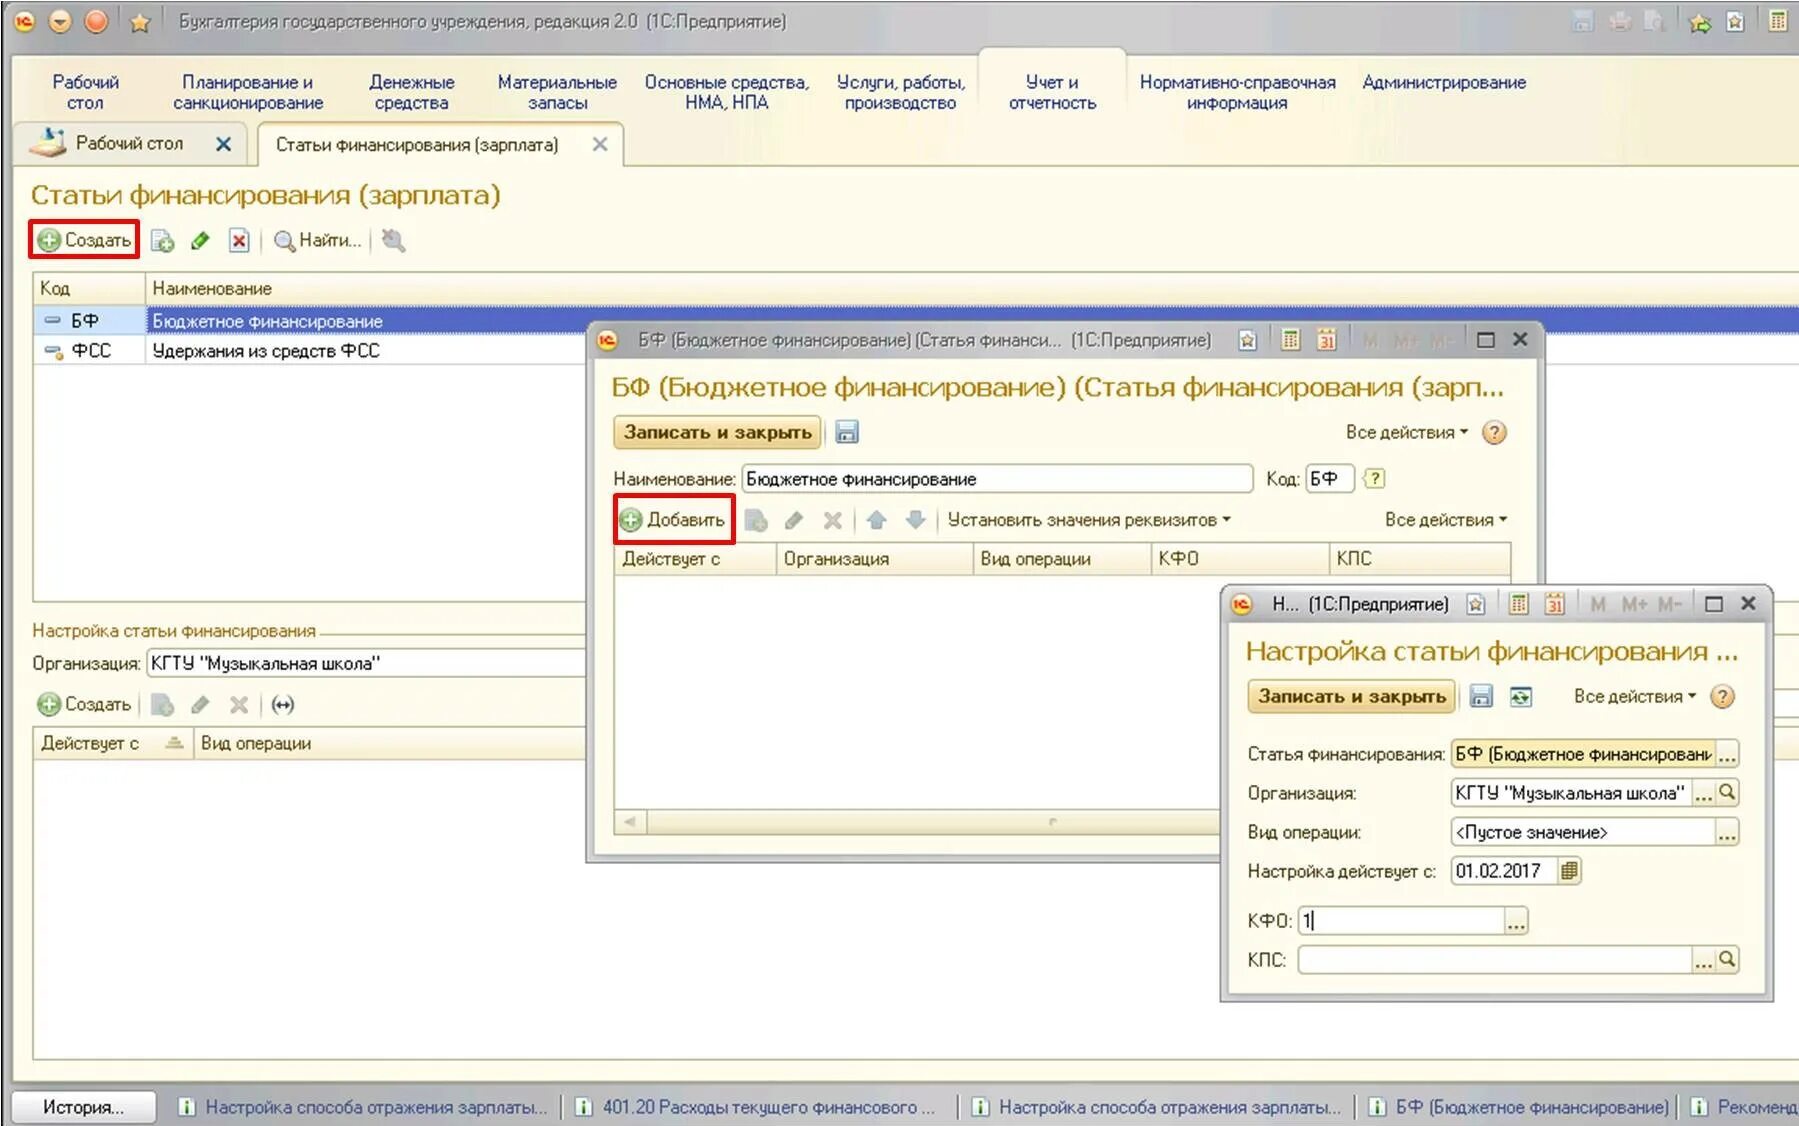Viewport: 1799px width, 1126px height.
Task: Click the Действует с column header in the БФ table
Action: pyautogui.click(x=694, y=559)
